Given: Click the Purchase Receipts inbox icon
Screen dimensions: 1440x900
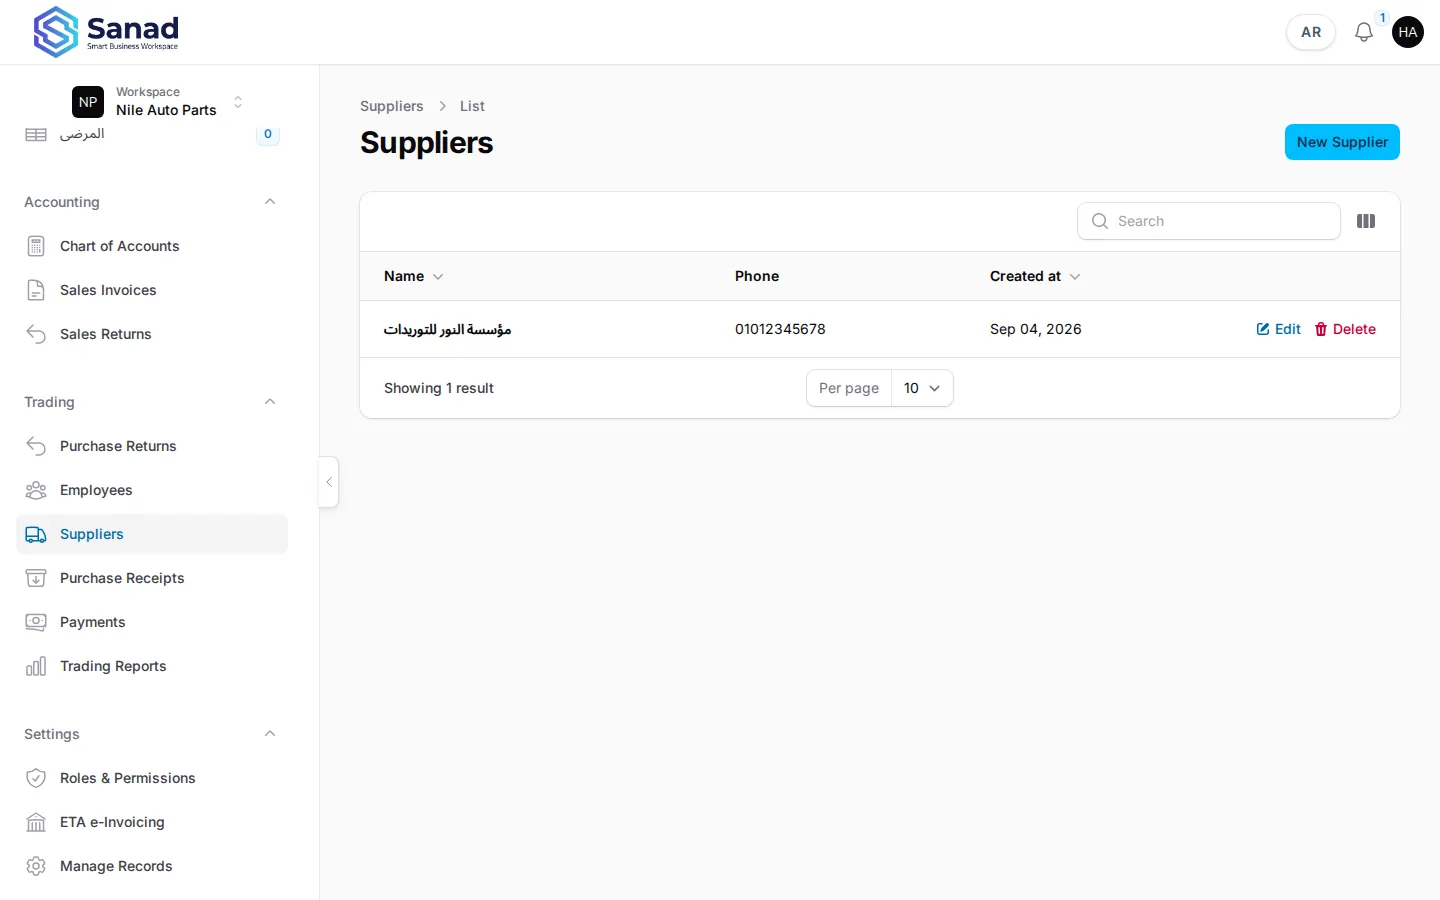Looking at the screenshot, I should (36, 578).
